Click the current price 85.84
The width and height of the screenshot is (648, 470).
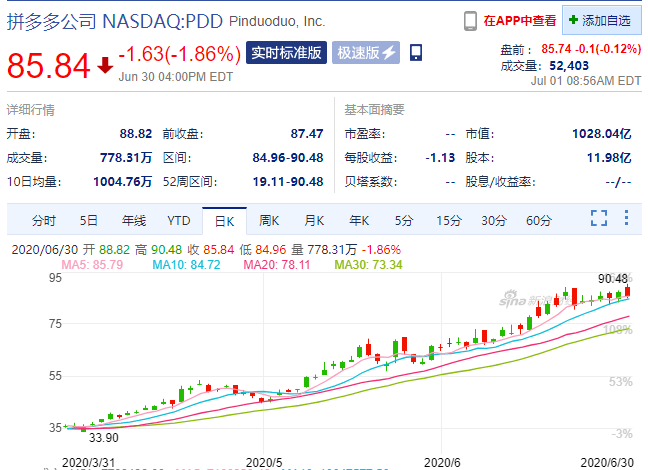tap(49, 65)
